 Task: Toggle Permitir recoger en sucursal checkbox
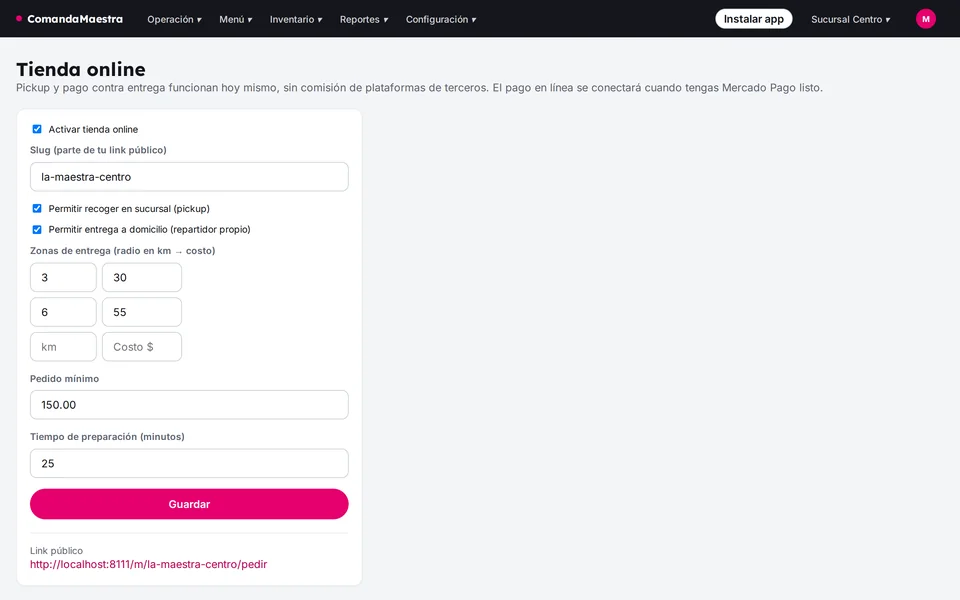tap(37, 209)
